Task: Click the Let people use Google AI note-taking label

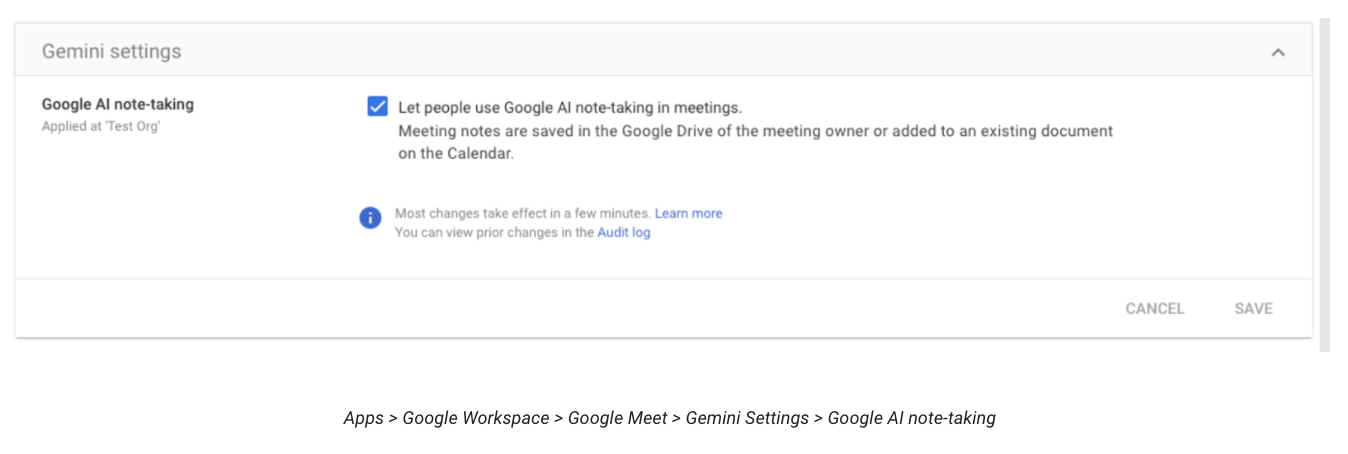Action: 570,107
